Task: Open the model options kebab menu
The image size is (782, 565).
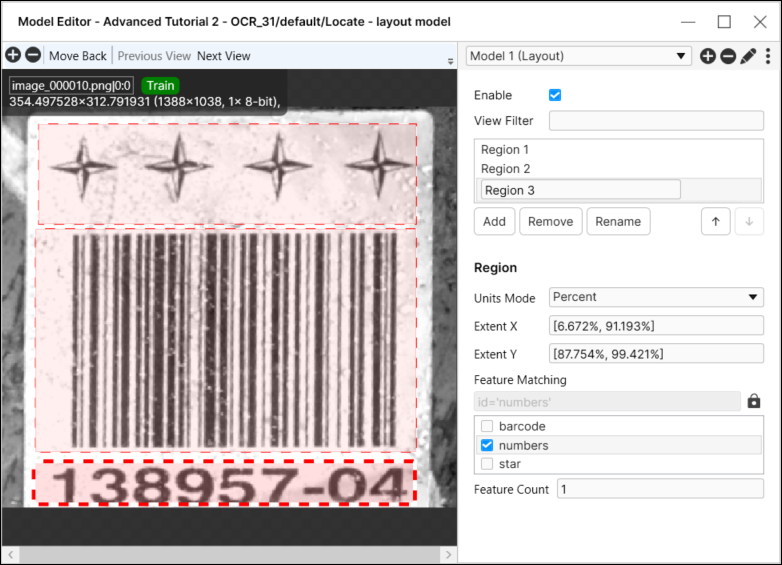Action: coord(768,56)
